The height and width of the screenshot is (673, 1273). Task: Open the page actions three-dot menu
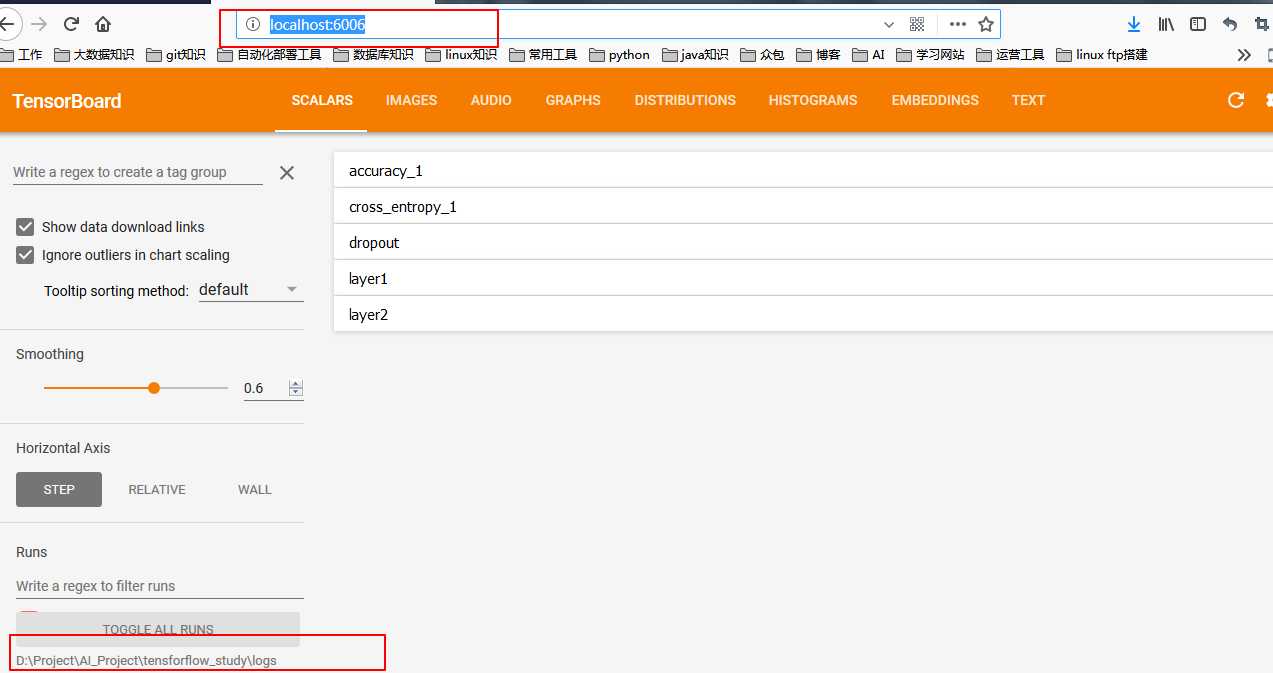(957, 24)
